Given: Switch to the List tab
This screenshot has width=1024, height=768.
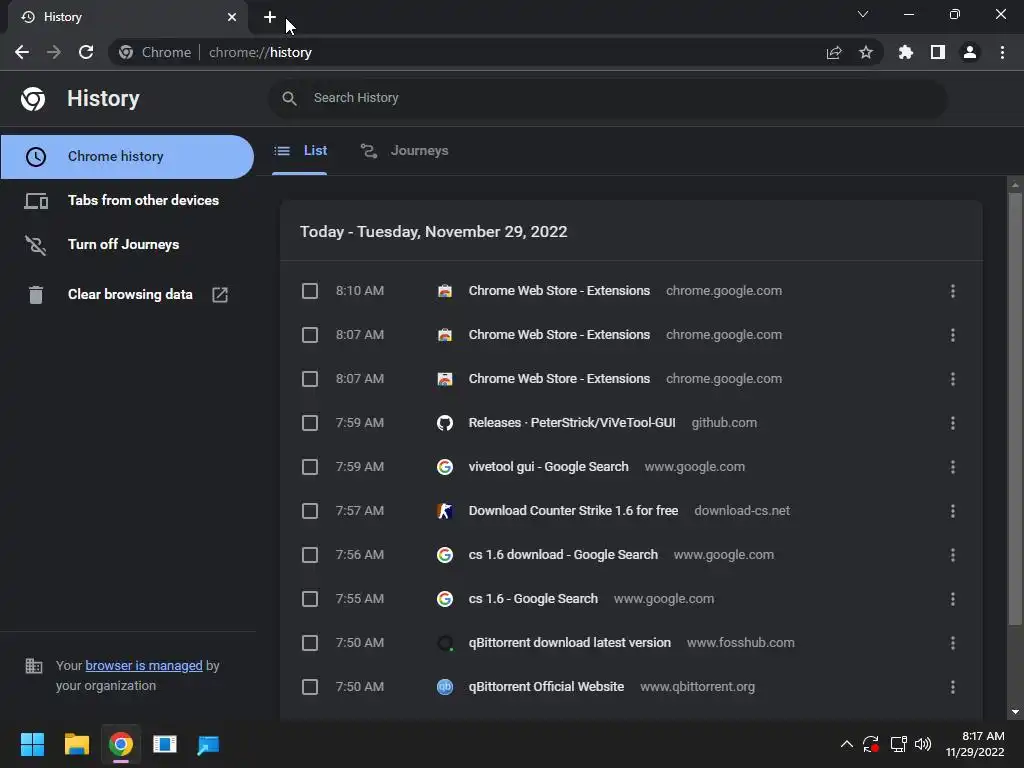Looking at the screenshot, I should [x=300, y=151].
